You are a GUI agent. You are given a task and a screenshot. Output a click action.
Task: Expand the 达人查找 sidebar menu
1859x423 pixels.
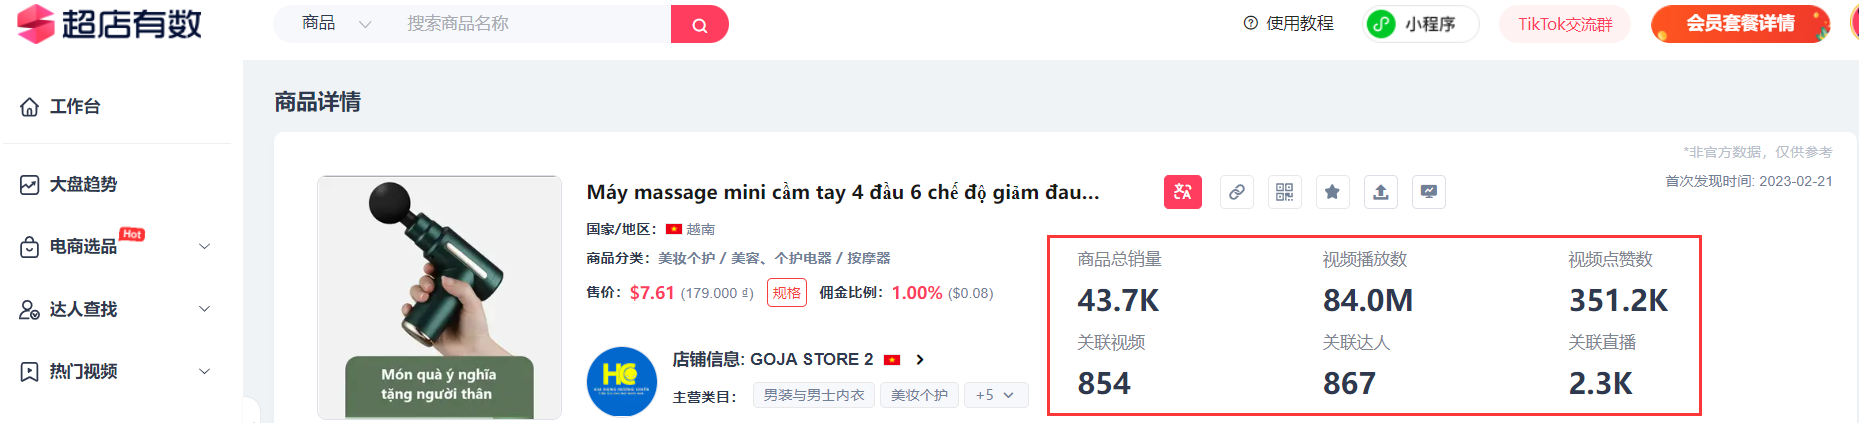coord(116,309)
